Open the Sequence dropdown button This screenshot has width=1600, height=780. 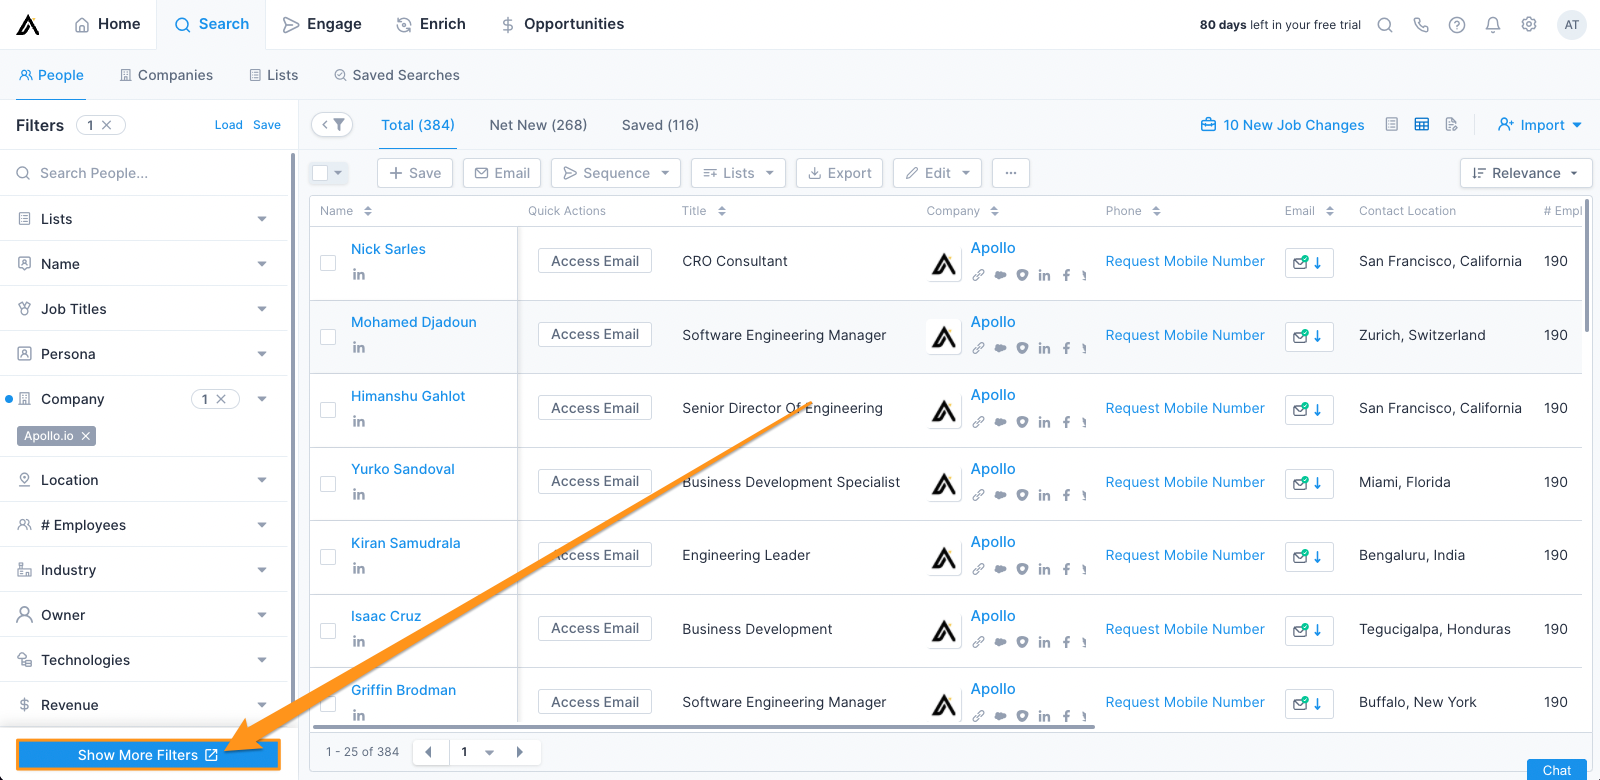click(616, 173)
